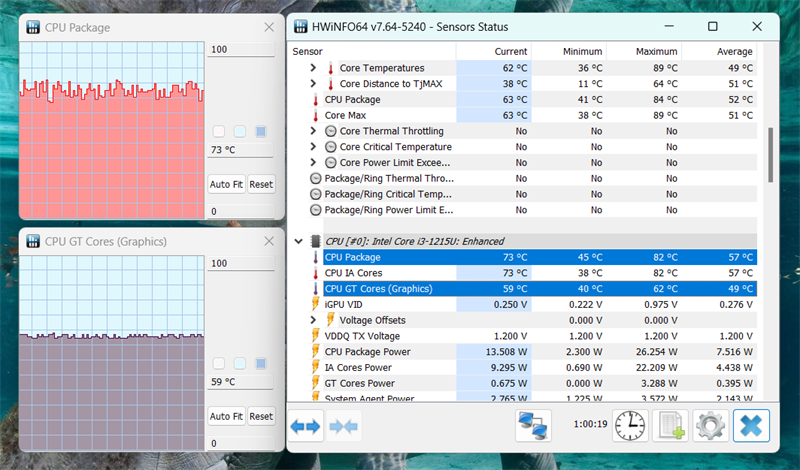Click the Maximum column header
800x470 pixels.
click(x=657, y=51)
